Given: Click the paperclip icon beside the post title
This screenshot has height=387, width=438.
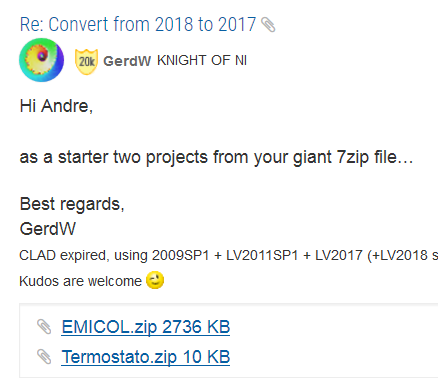Looking at the screenshot, I should pyautogui.click(x=268, y=25).
